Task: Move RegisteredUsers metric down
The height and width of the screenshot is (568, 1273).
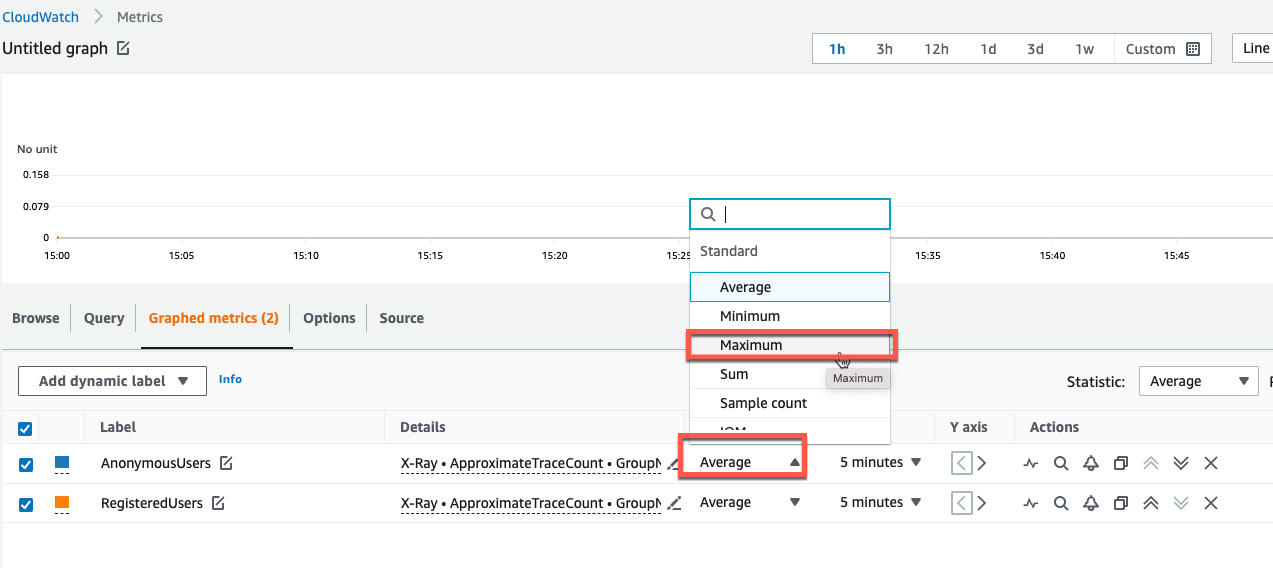Action: (x=1181, y=503)
